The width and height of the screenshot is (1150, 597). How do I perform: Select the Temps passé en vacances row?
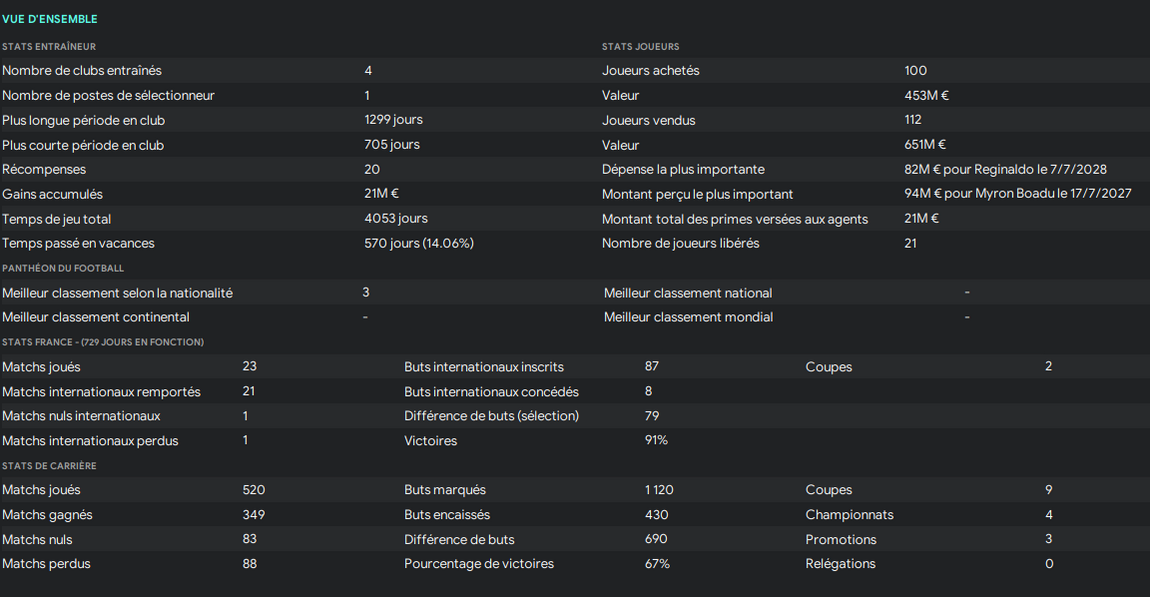pyautogui.click(x=78, y=243)
